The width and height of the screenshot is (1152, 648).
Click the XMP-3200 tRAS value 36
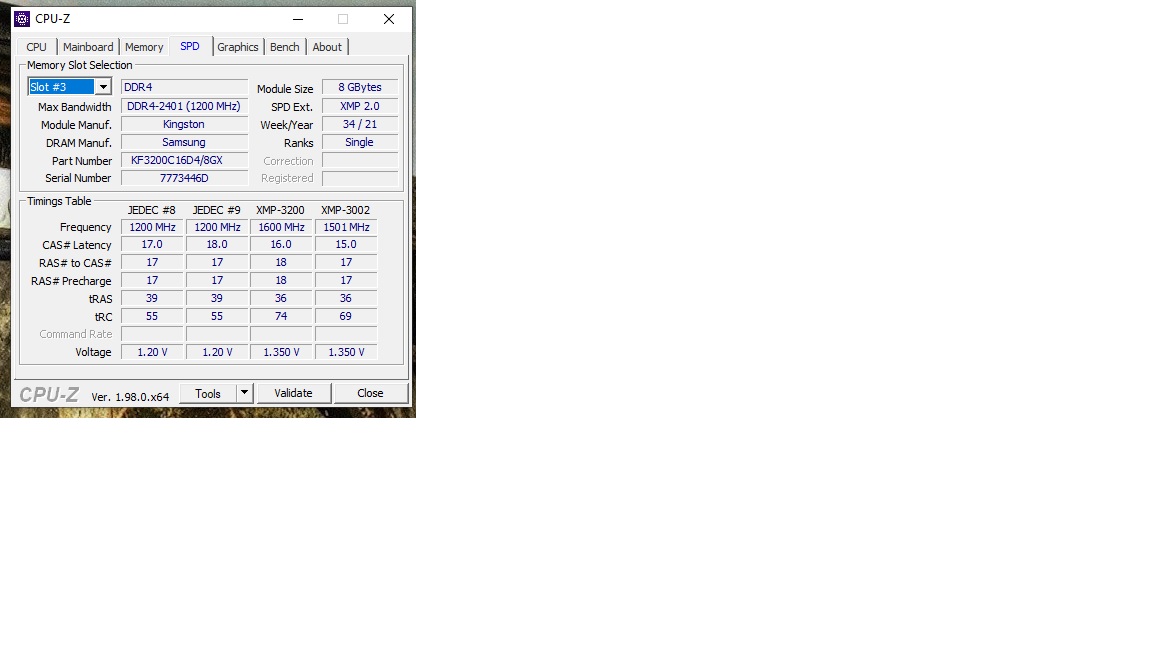tap(281, 298)
